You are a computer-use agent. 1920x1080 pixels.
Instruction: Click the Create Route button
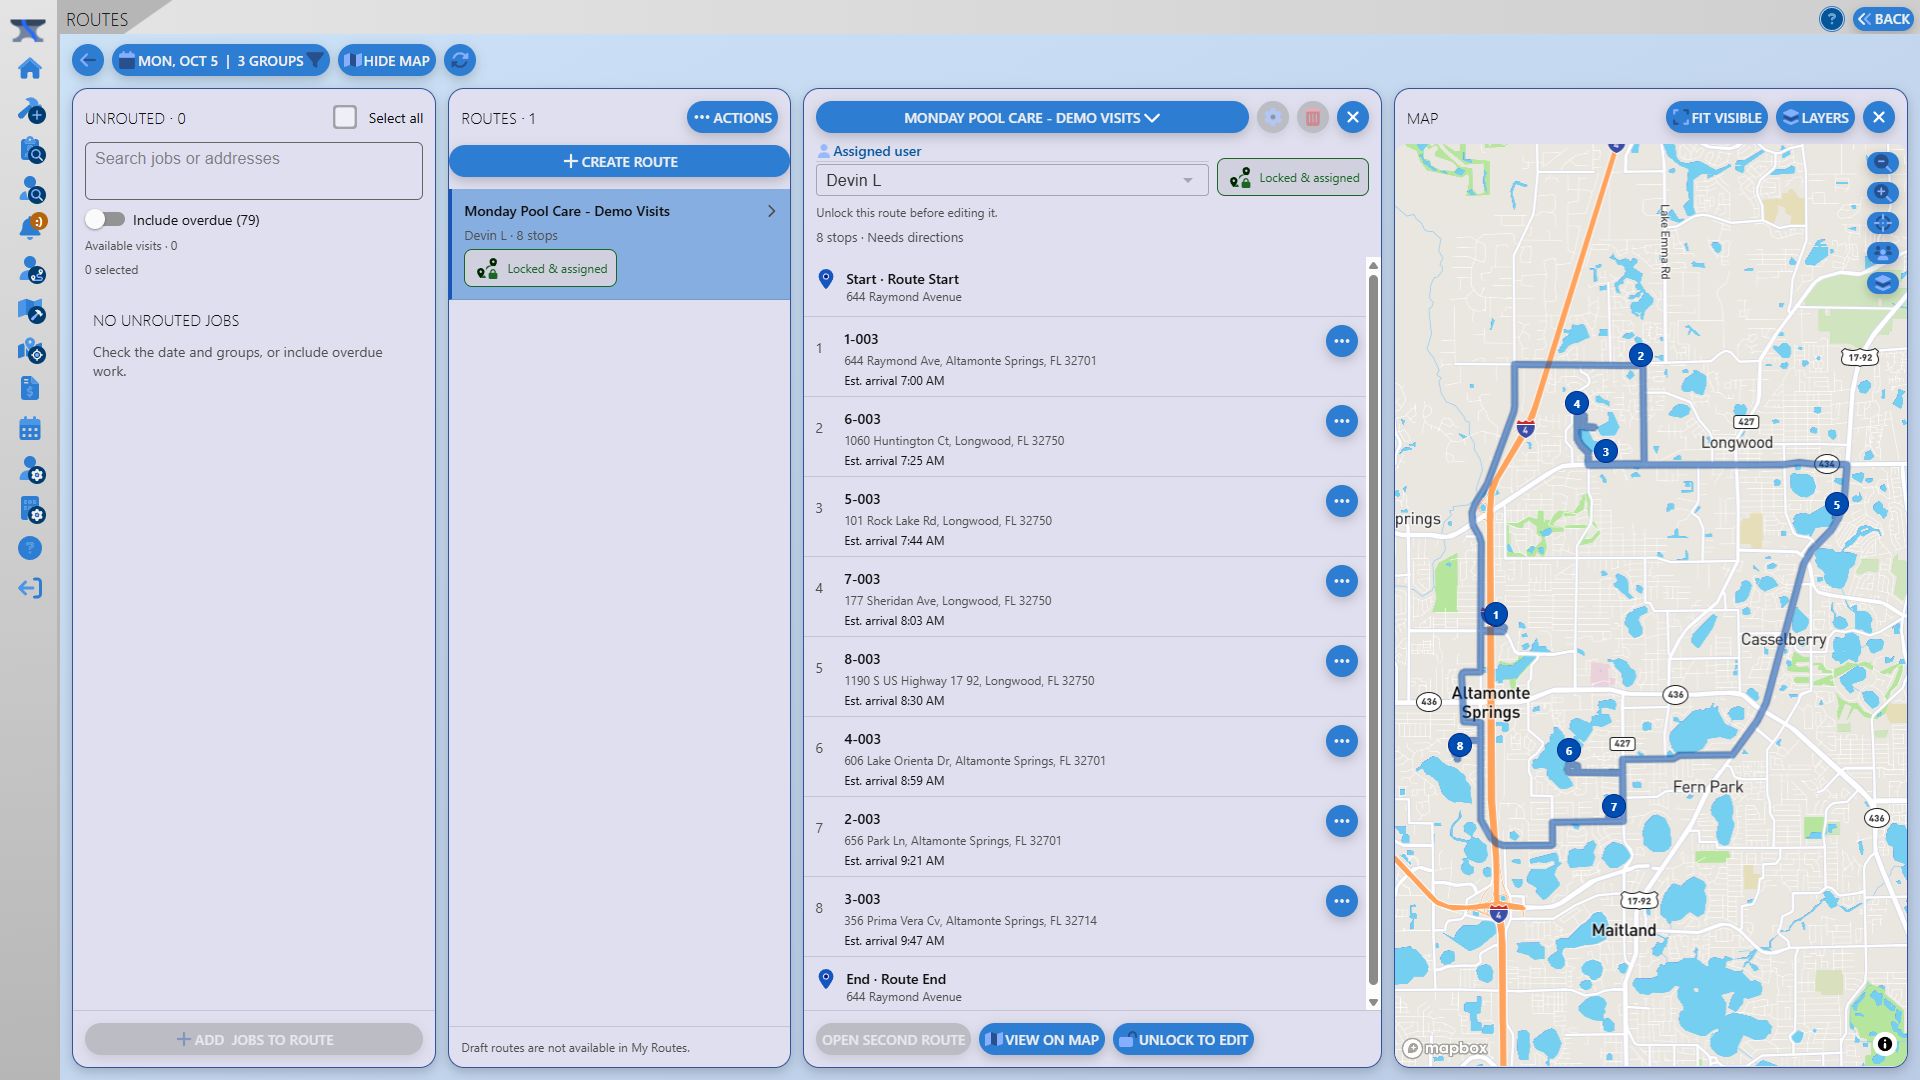pyautogui.click(x=620, y=161)
